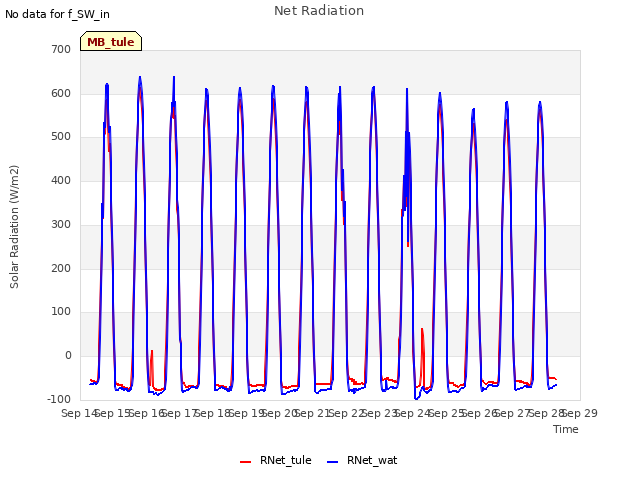
Task: Click the 100 y-axis tick label
Action: [61, 312]
